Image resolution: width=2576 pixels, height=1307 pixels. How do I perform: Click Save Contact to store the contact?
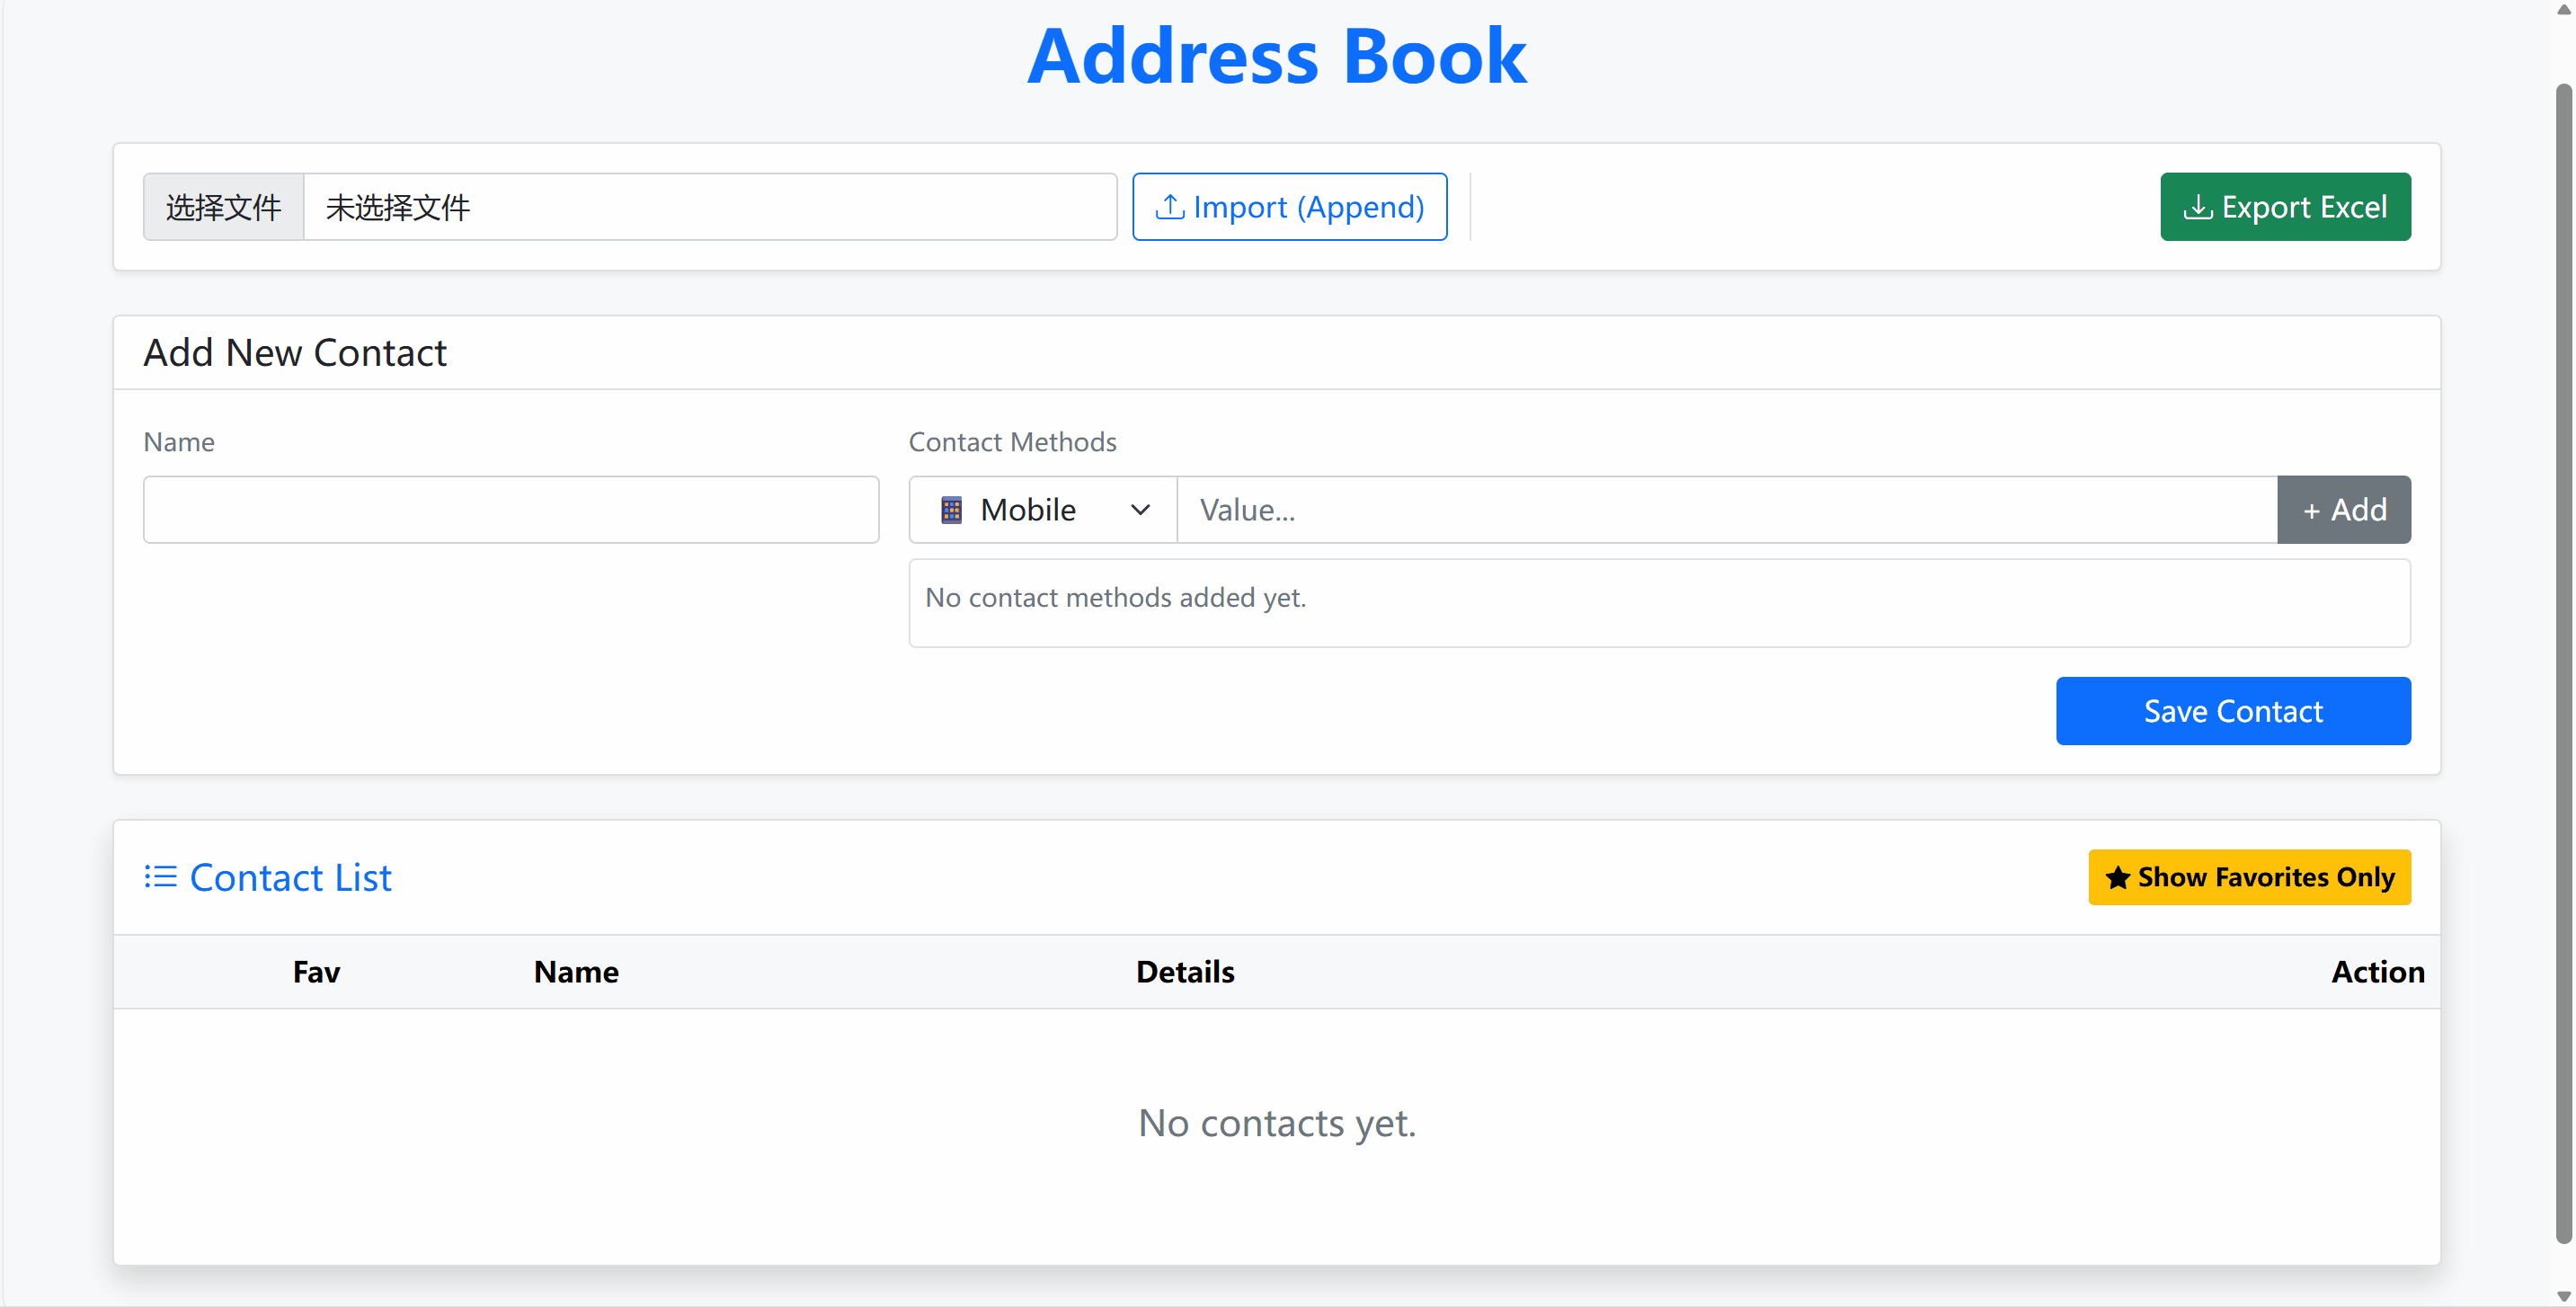(x=2233, y=711)
